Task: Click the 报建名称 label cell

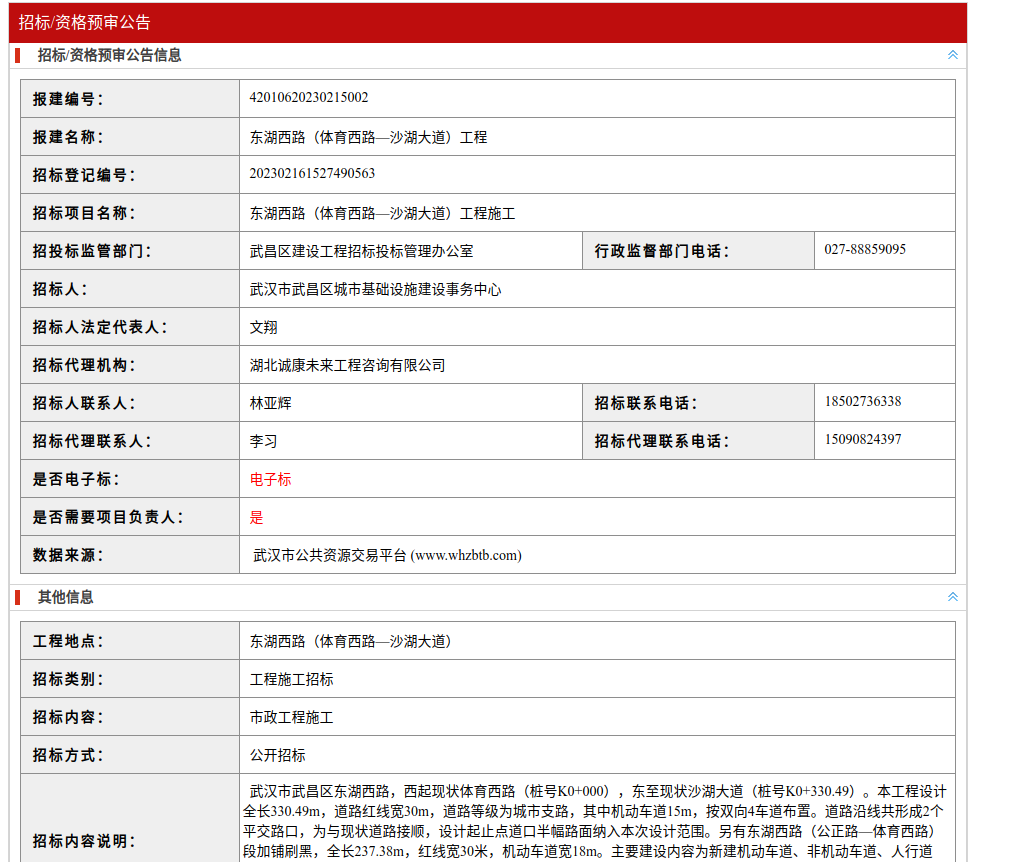Action: pos(130,137)
